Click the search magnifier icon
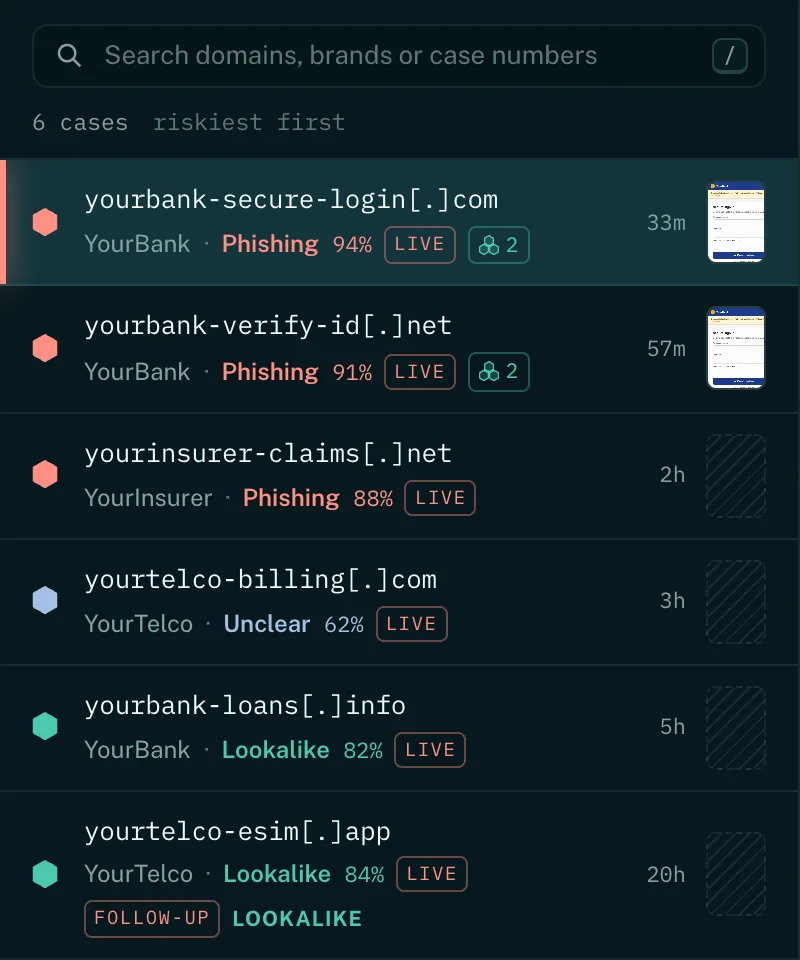The image size is (800, 960). pyautogui.click(x=69, y=56)
